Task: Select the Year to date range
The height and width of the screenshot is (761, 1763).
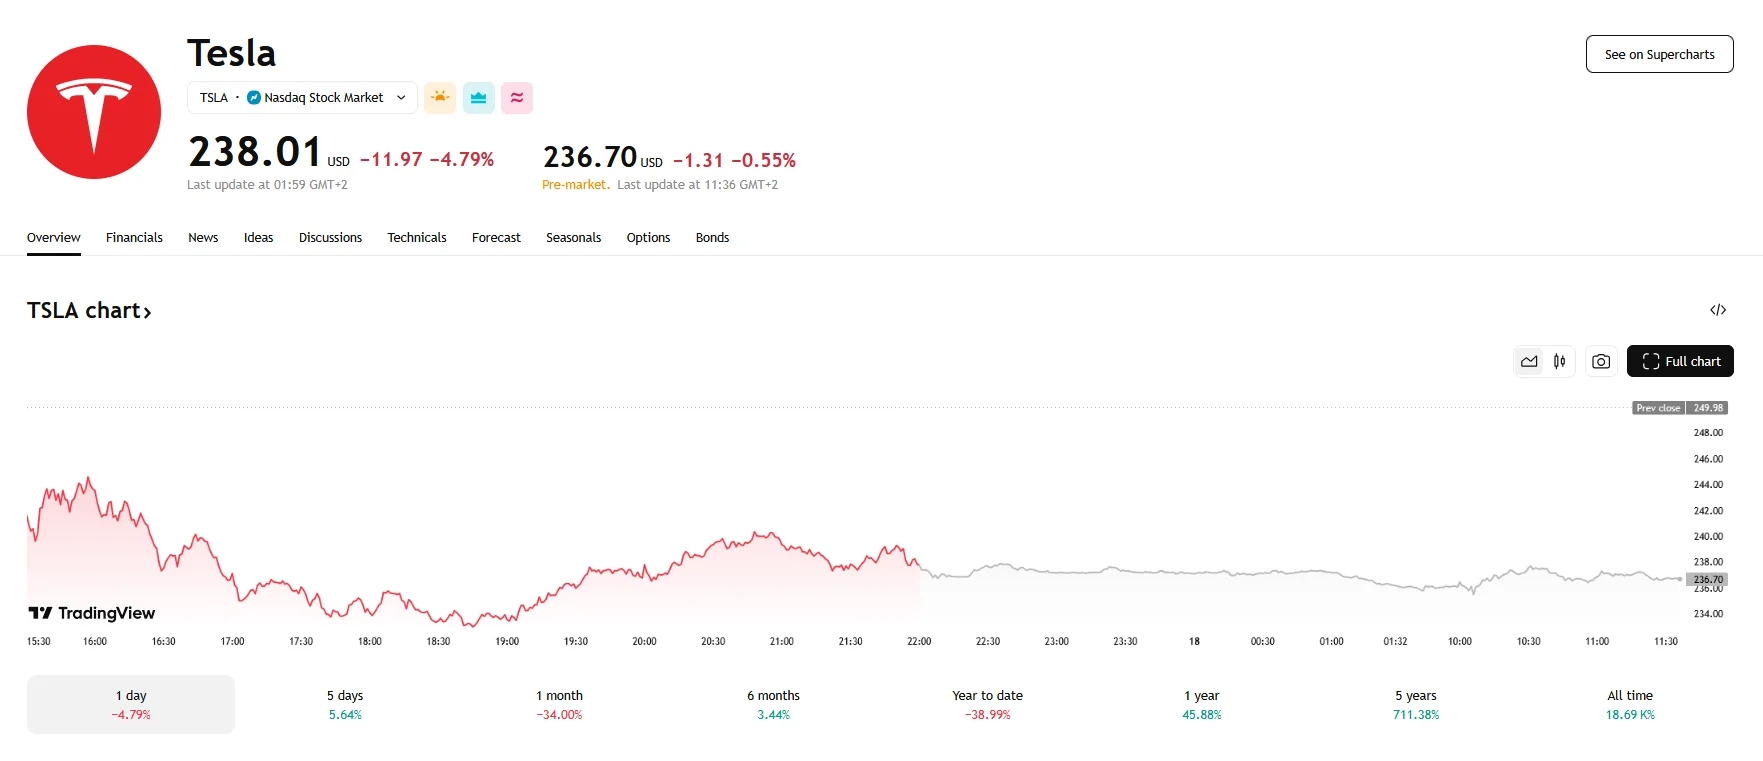Action: [x=987, y=704]
